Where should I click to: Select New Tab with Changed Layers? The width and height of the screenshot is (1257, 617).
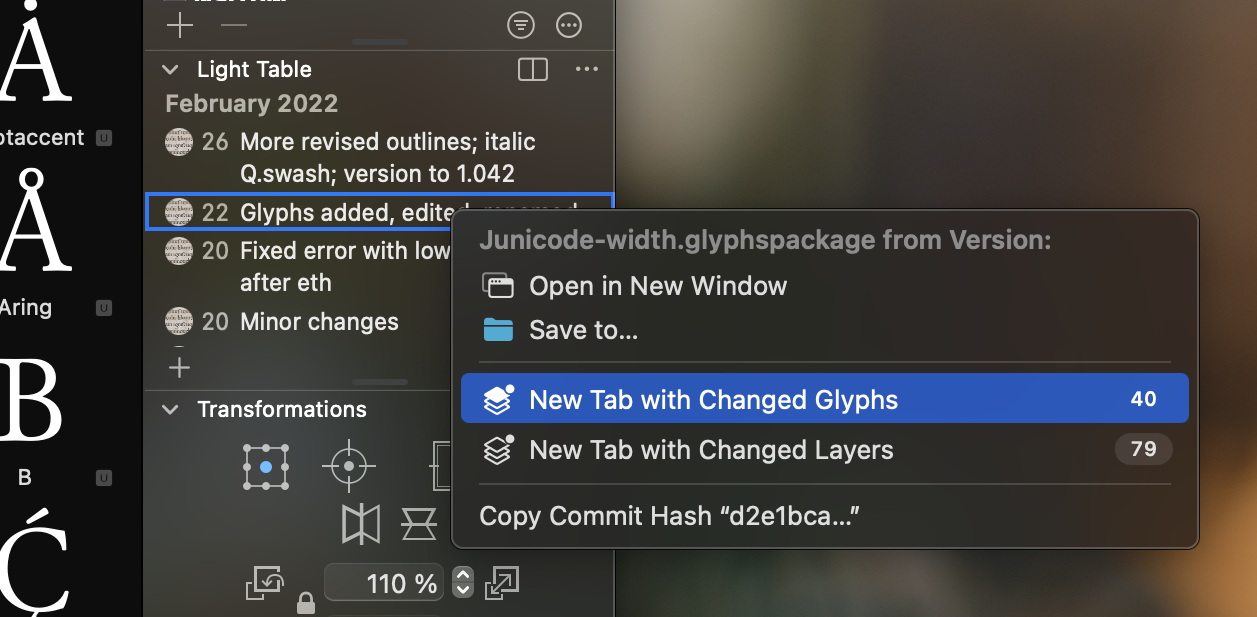pyautogui.click(x=710, y=450)
